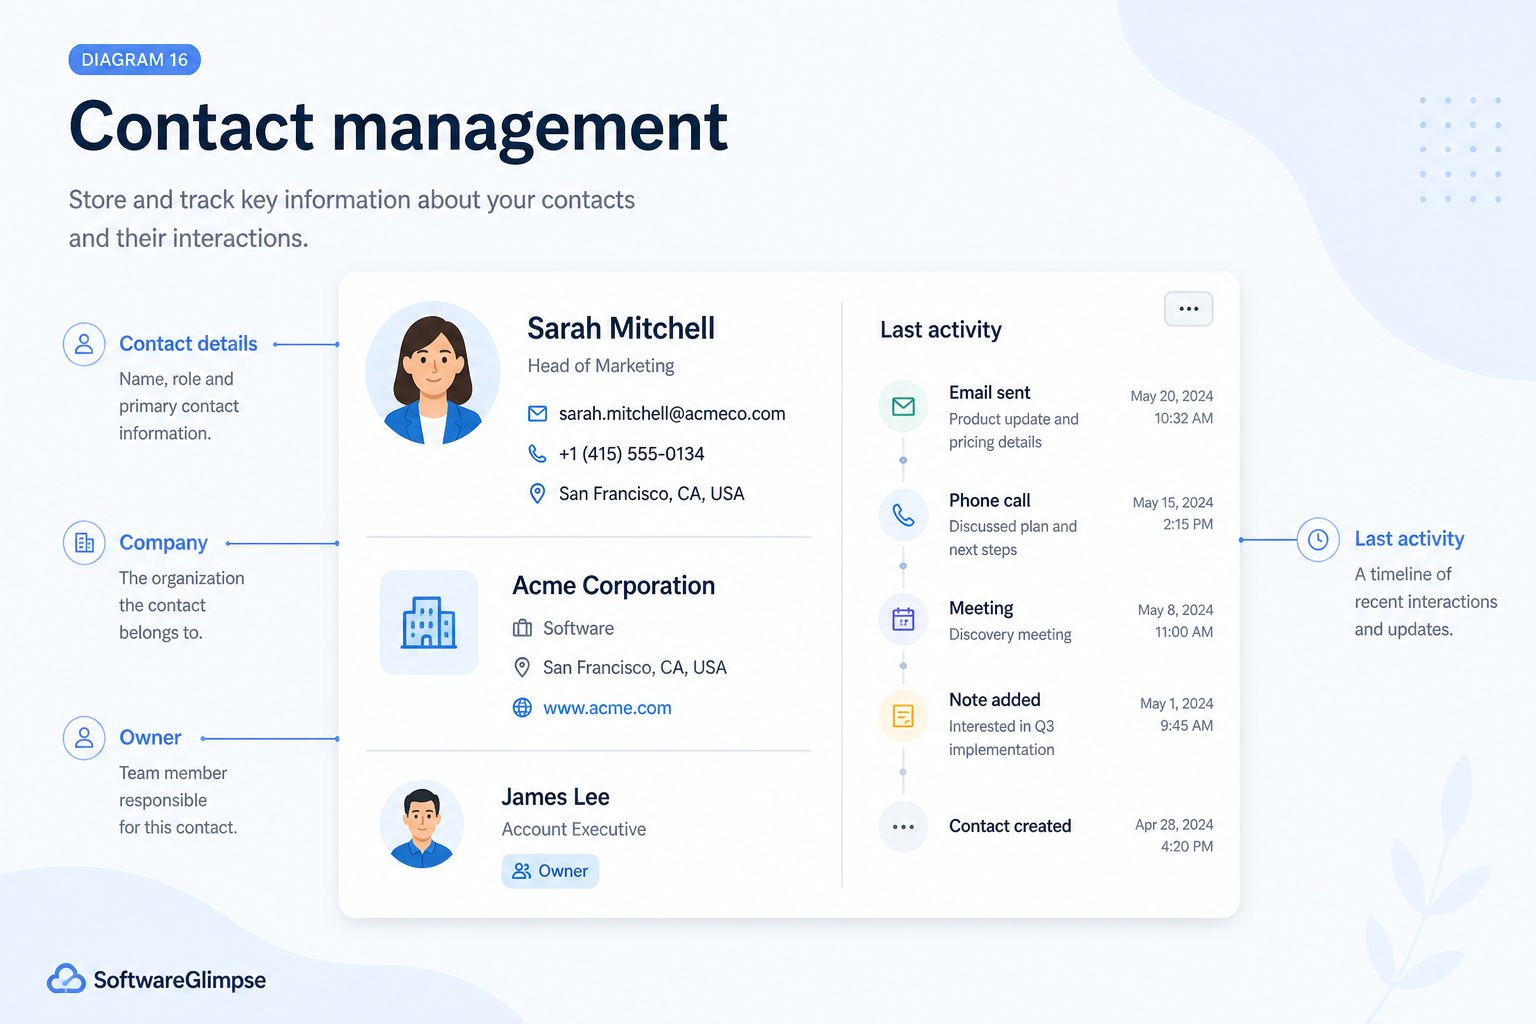This screenshot has height=1024, width=1536.
Task: Click the clock icon beside Last activity callout
Action: 1318,540
